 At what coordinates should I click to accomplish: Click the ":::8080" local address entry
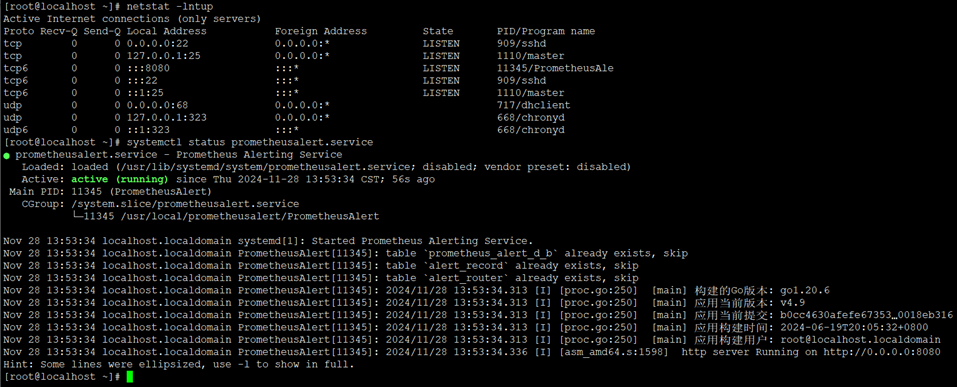tap(148, 68)
